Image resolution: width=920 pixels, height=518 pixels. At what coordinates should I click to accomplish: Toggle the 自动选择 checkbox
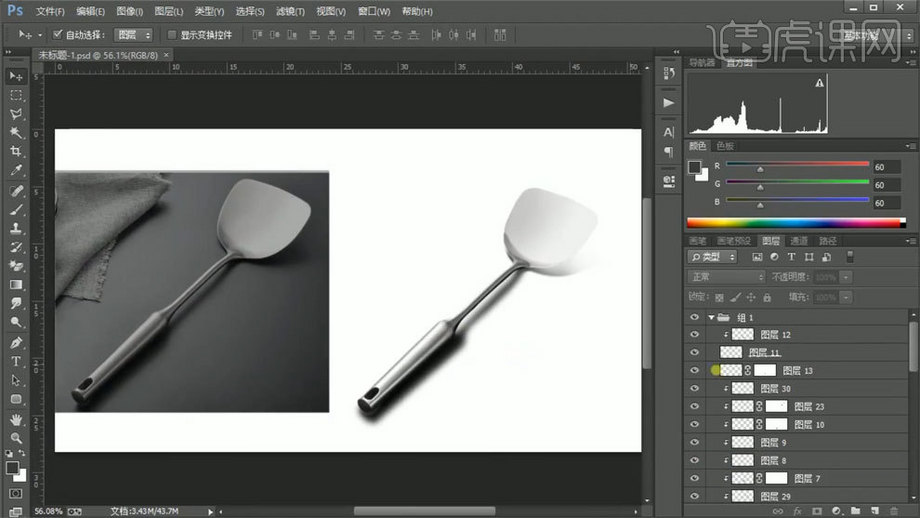57,34
